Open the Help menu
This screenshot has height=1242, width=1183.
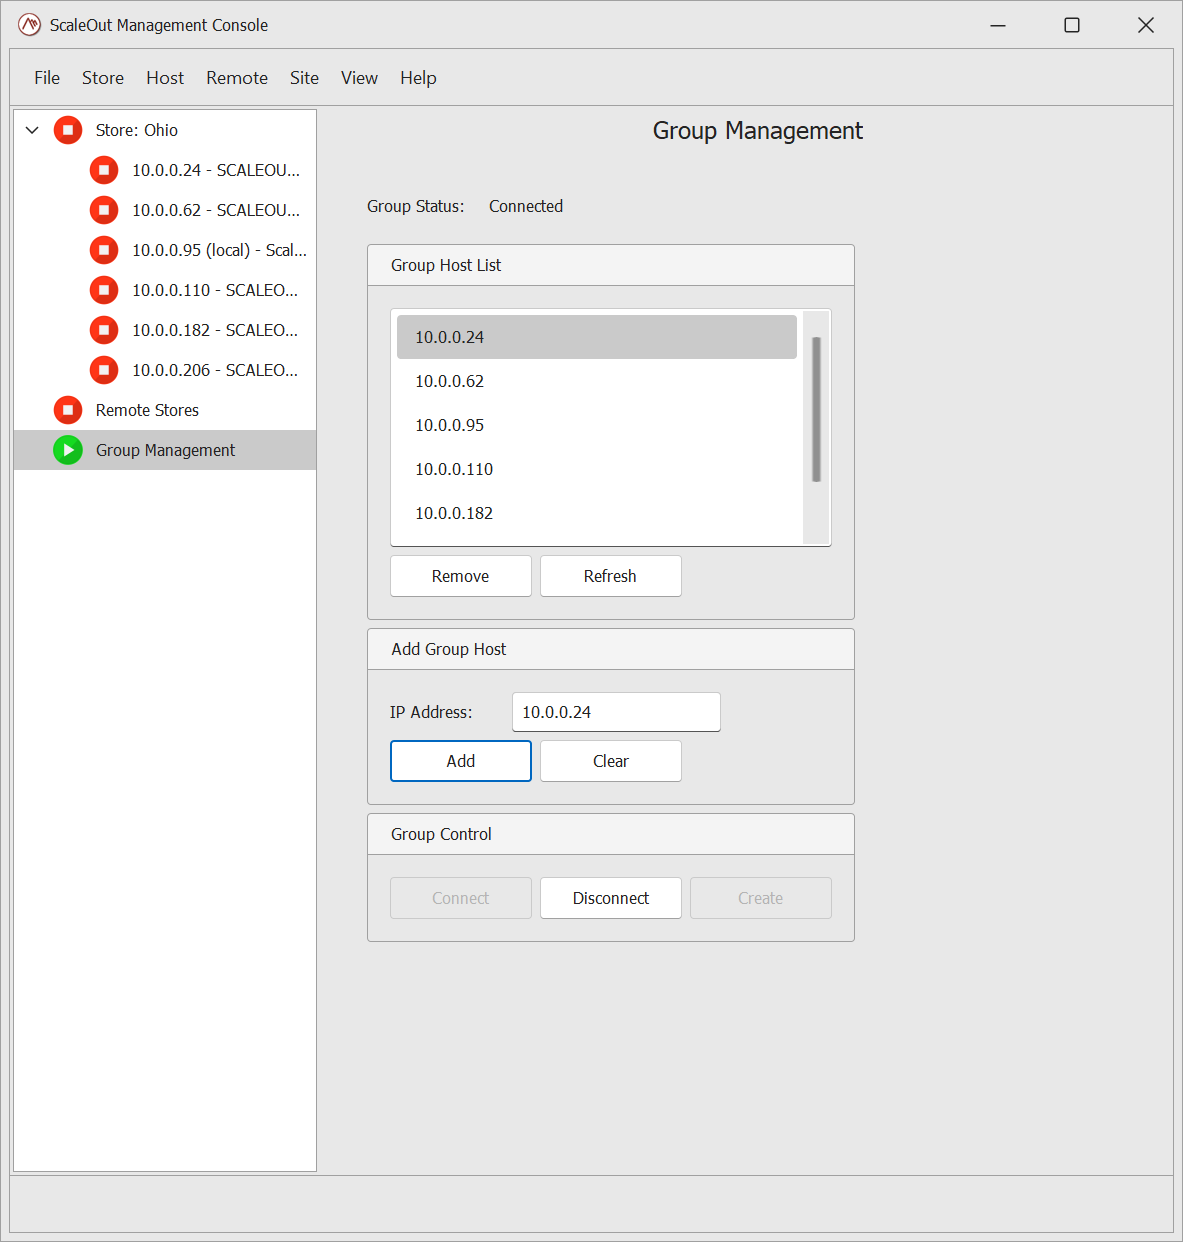418,78
